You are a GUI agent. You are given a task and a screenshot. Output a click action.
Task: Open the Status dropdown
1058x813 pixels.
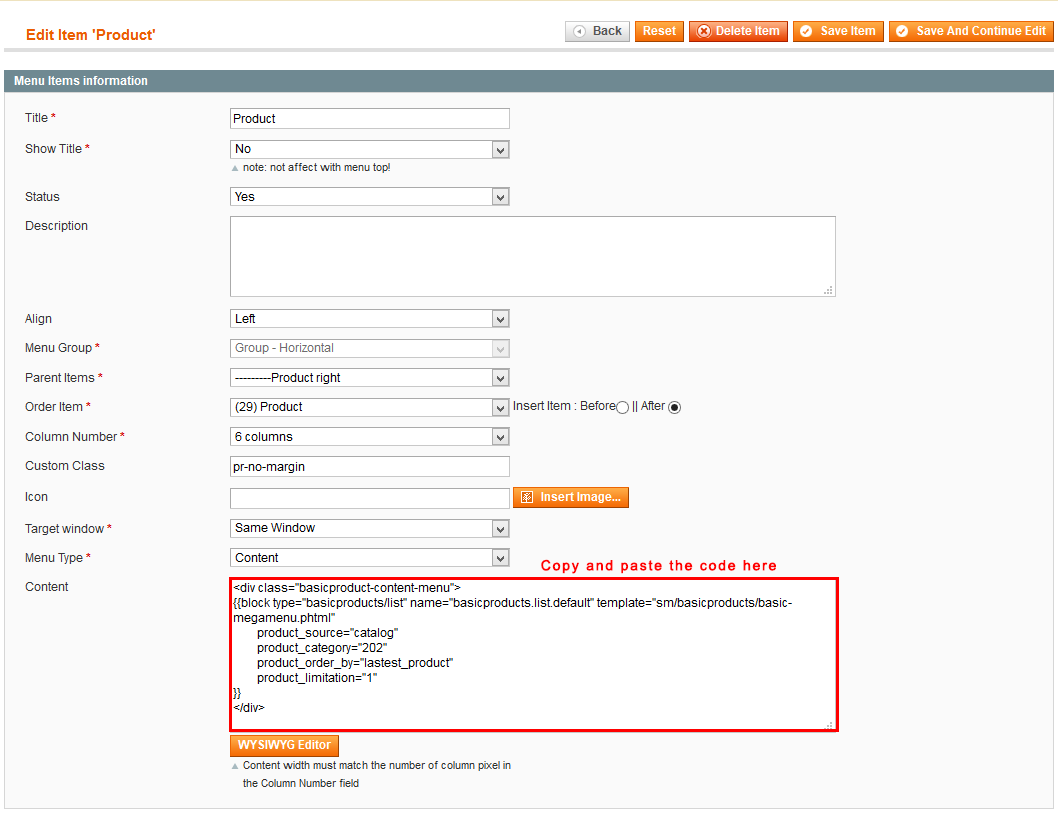click(370, 197)
